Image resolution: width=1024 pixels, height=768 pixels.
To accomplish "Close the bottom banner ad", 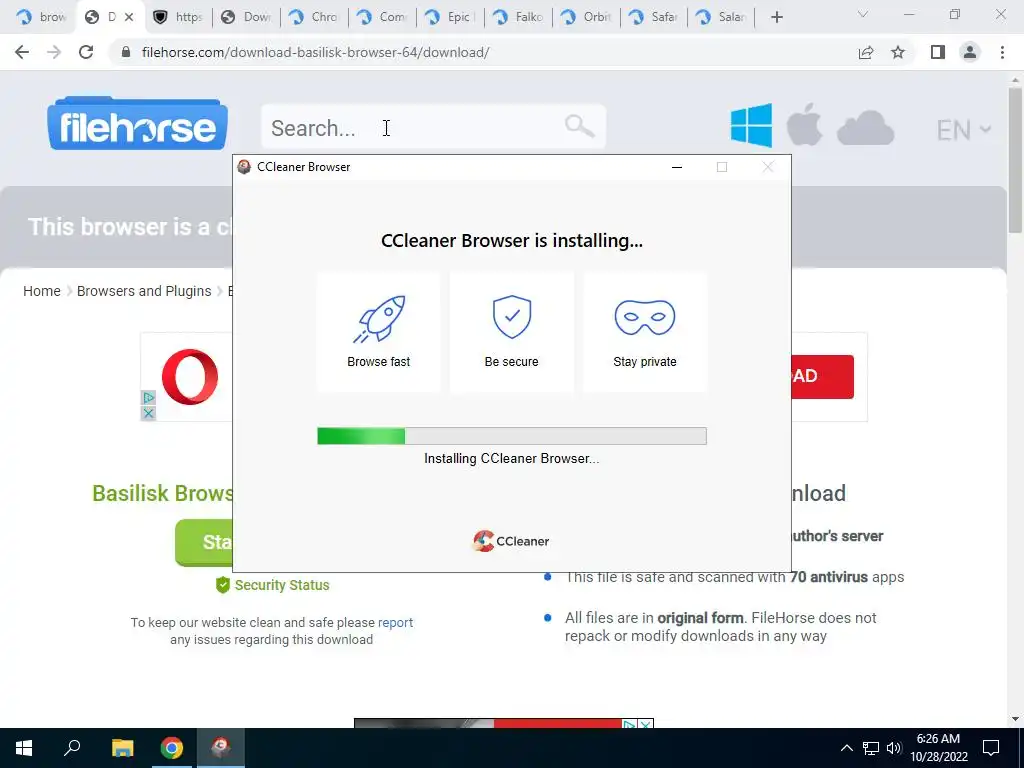I will (645, 724).
